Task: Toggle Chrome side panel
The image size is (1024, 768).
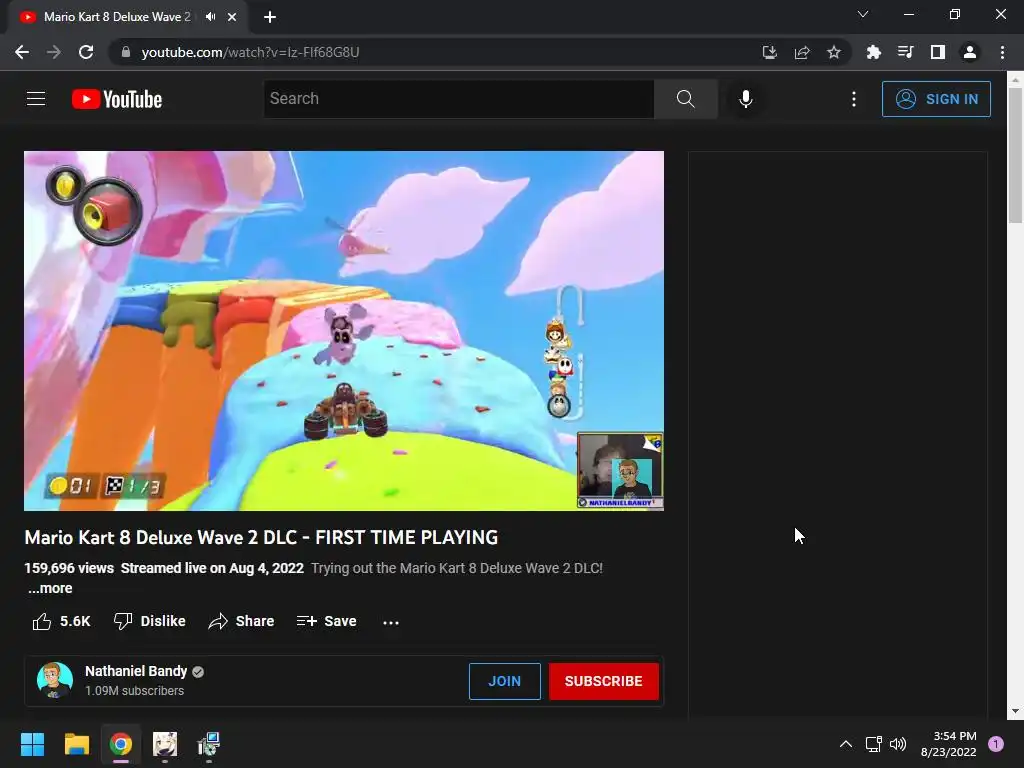Action: point(937,52)
